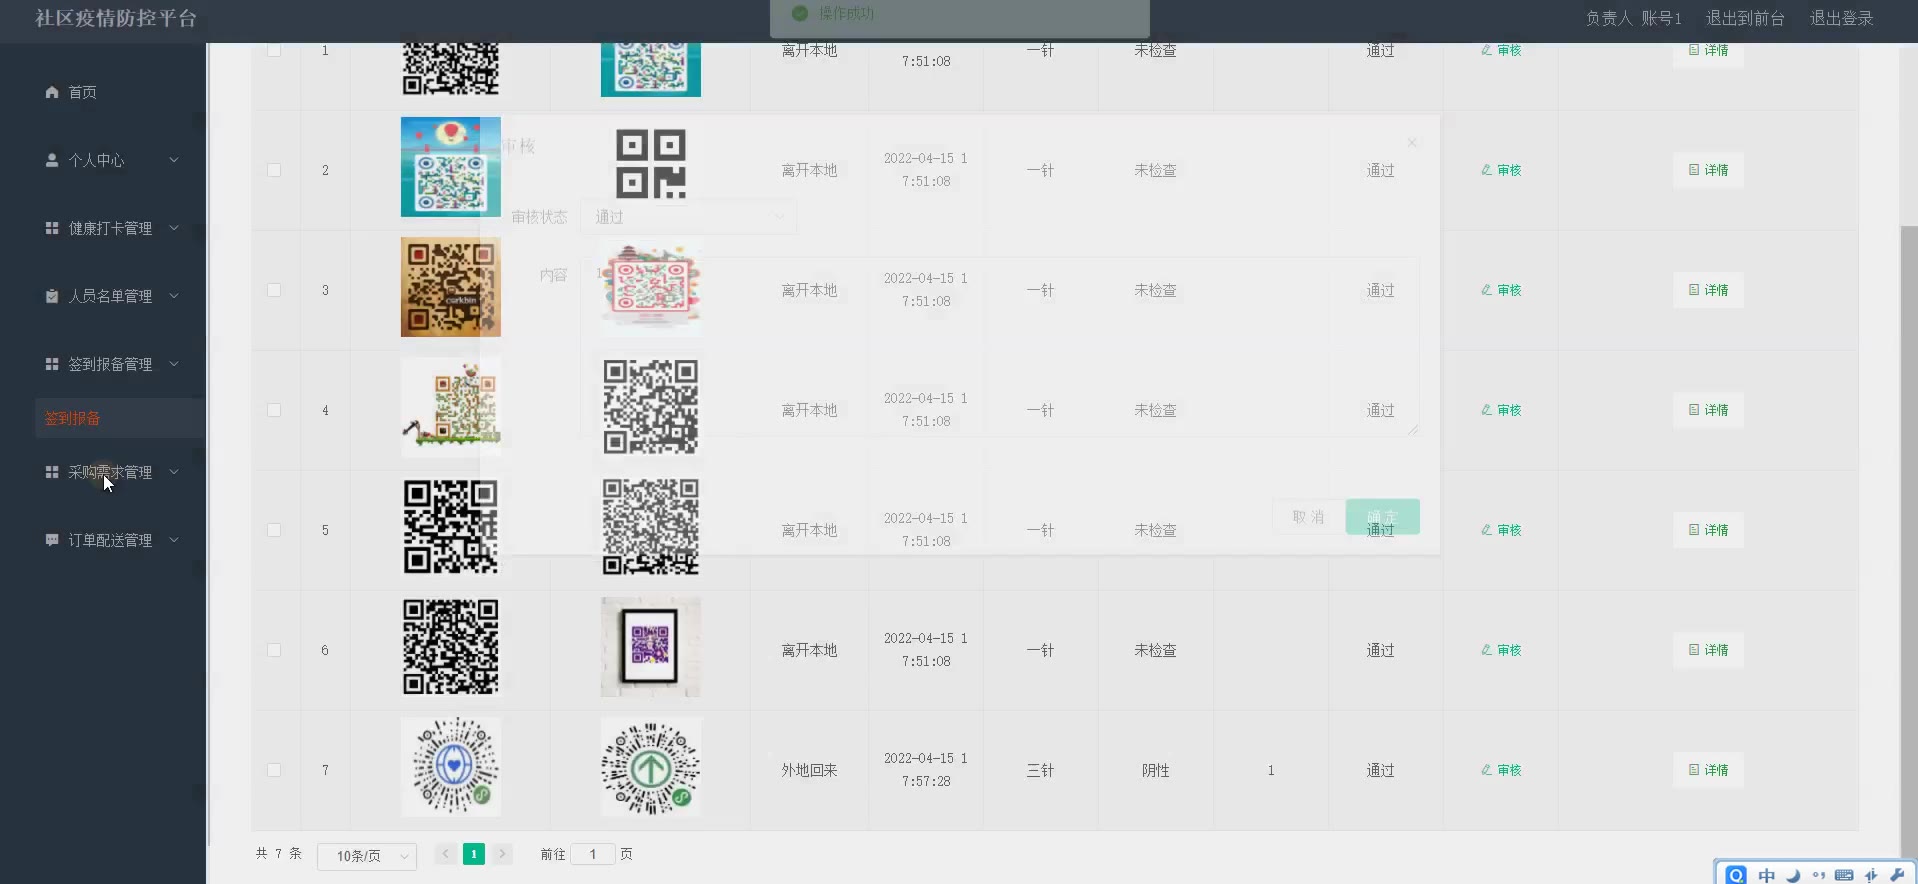This screenshot has height=884, width=1918.
Task: Select page number 1 in the pagination
Action: [x=474, y=854]
